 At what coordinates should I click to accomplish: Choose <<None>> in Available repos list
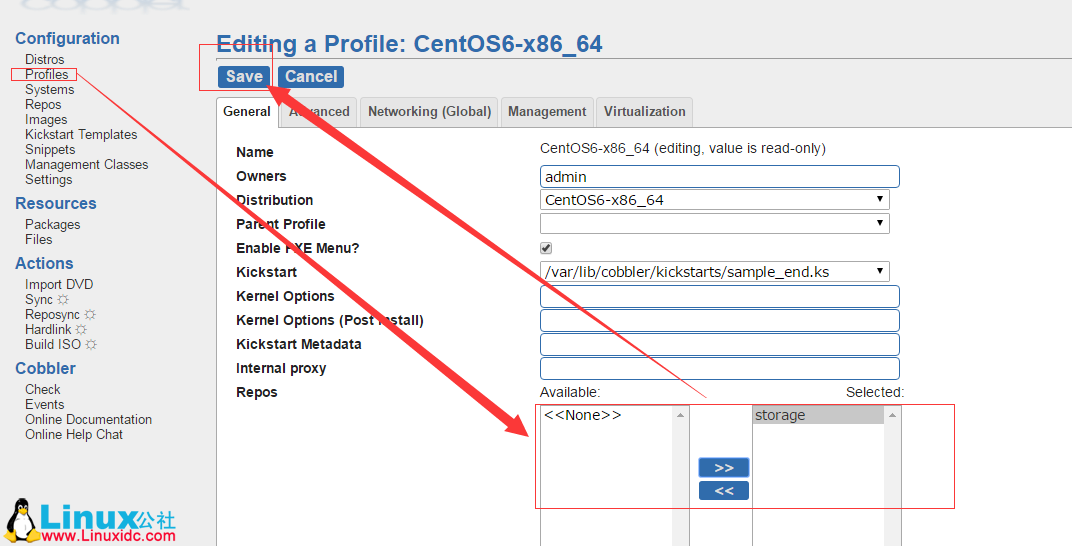[x=583, y=416]
